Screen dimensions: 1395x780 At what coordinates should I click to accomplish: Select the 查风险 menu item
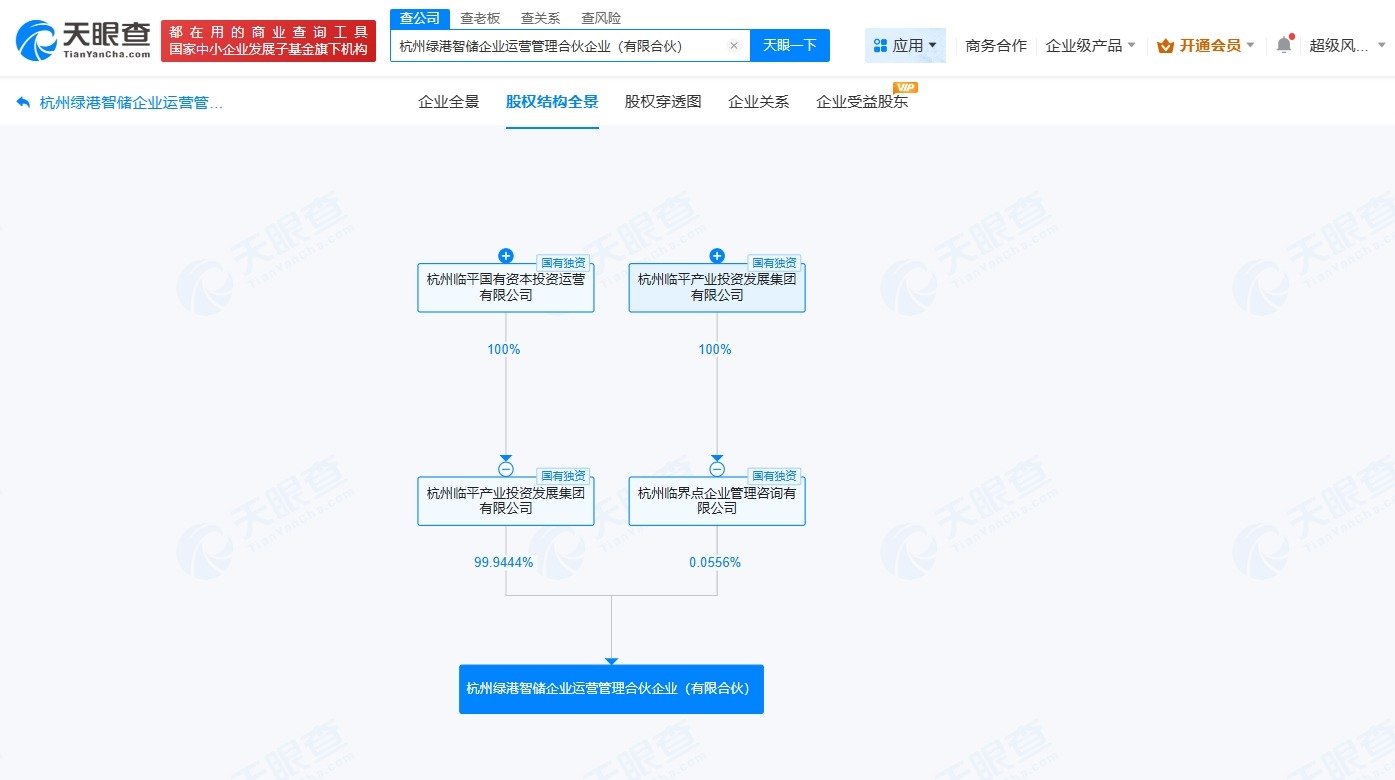tap(600, 17)
